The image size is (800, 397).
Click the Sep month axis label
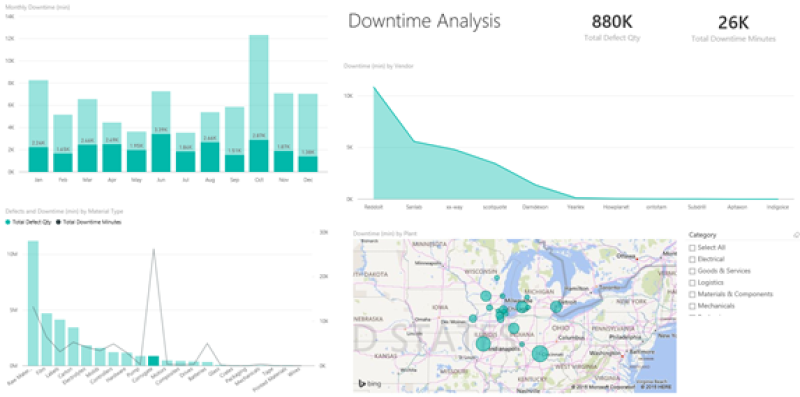coord(234,180)
